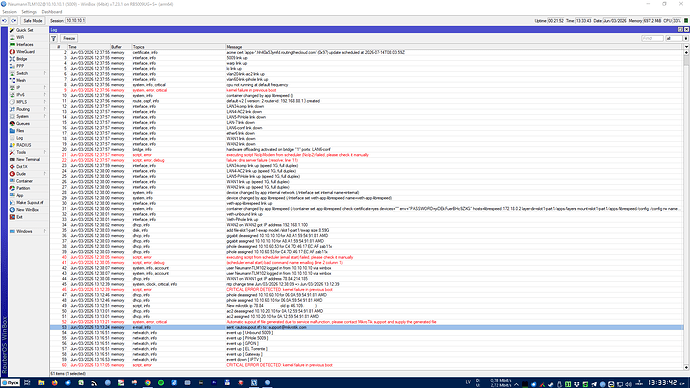Expand the System submenu

[x=28, y=116]
